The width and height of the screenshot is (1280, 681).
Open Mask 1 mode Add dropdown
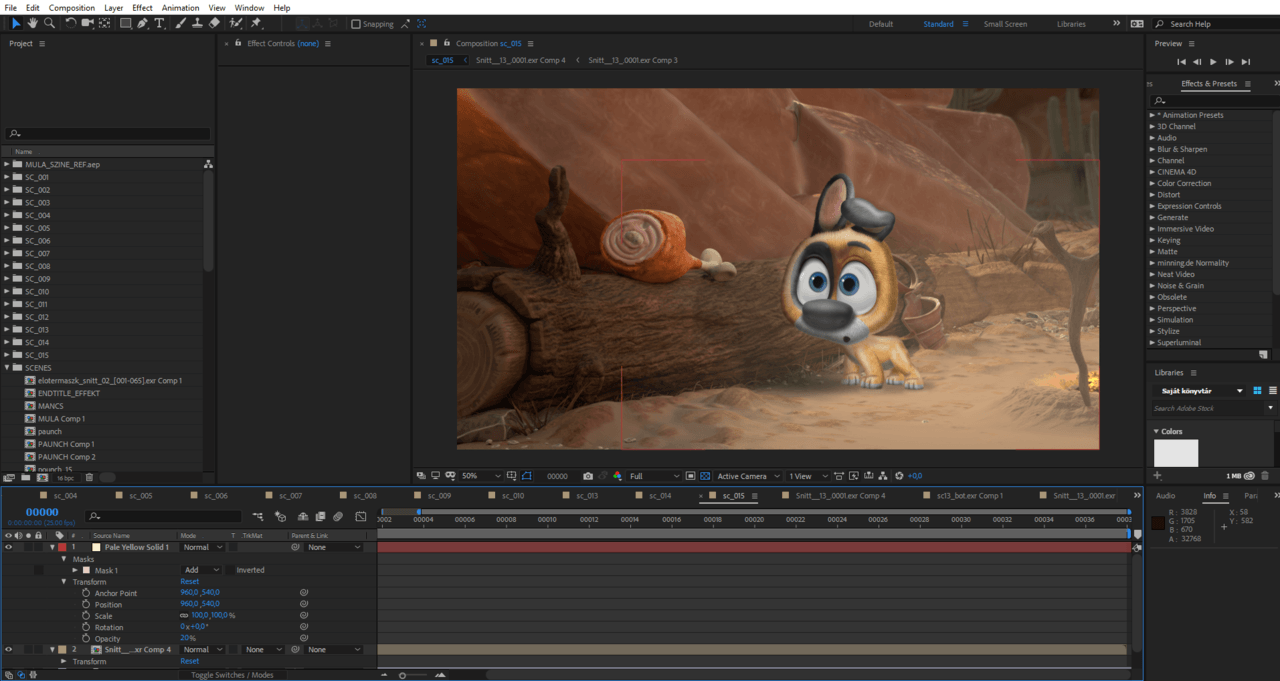click(x=201, y=570)
